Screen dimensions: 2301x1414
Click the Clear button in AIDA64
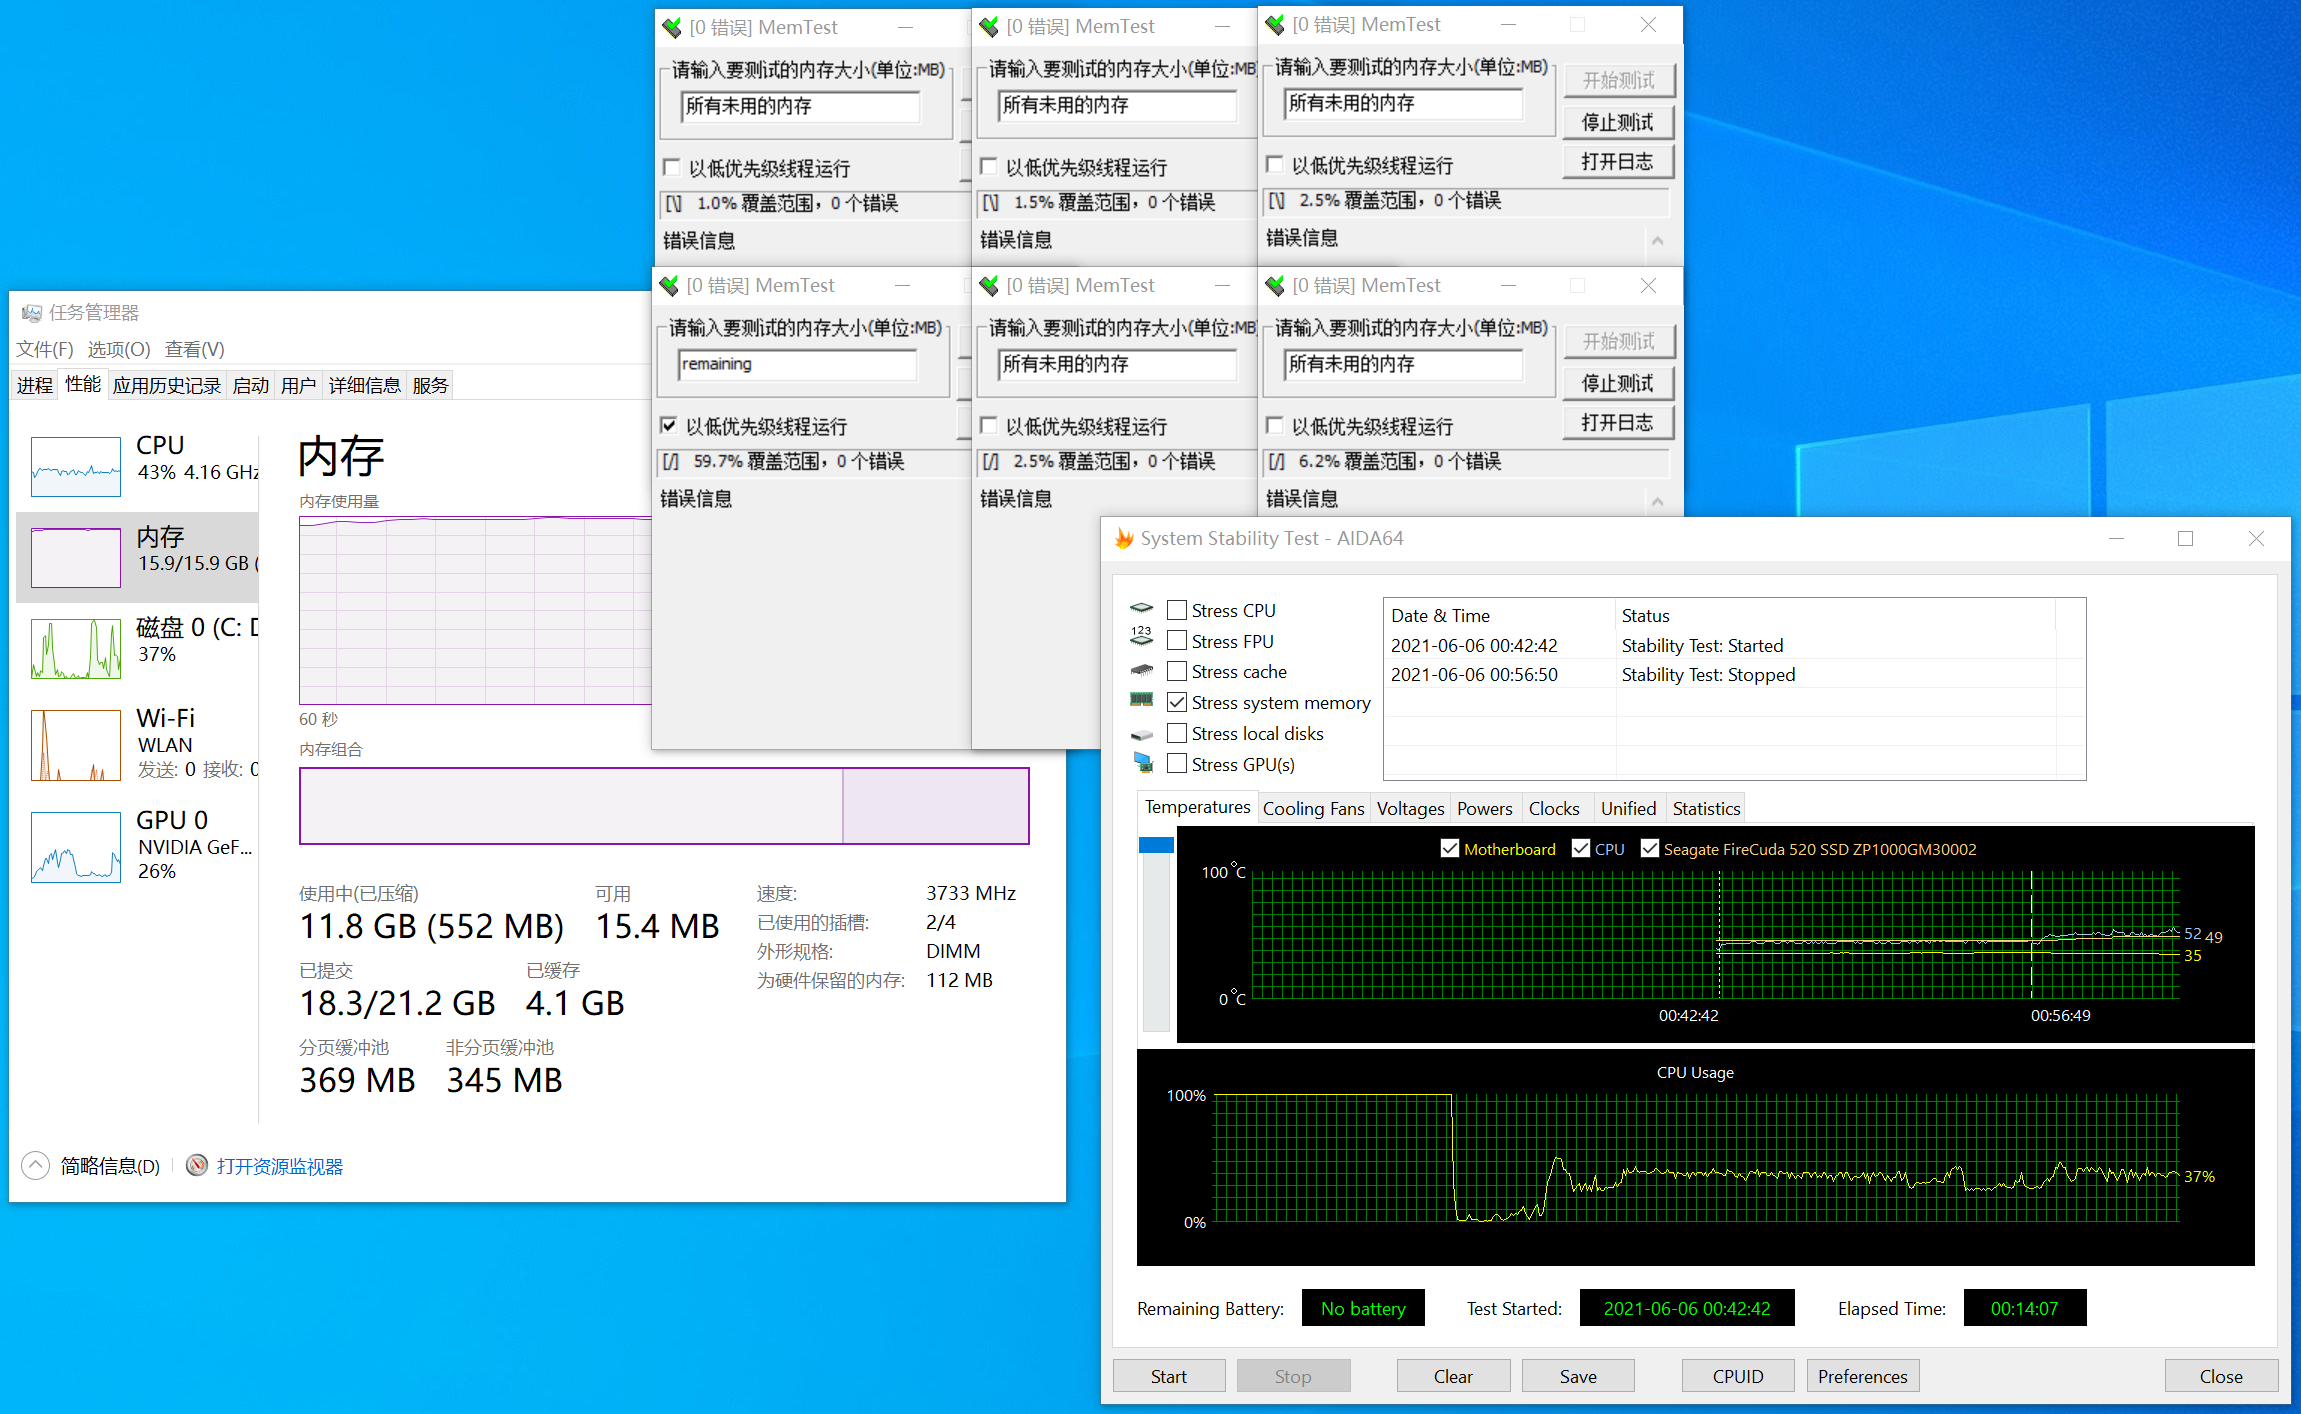(x=1453, y=1376)
